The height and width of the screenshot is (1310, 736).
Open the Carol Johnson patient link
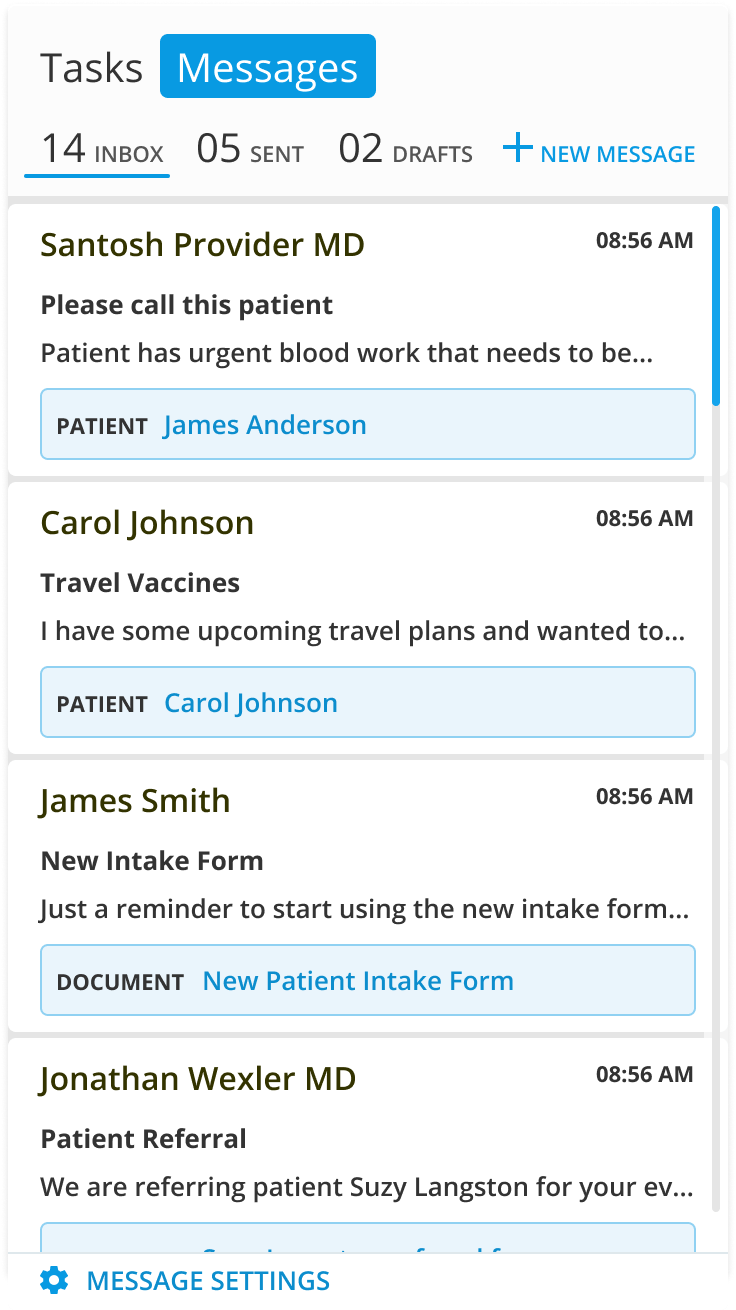tap(251, 703)
